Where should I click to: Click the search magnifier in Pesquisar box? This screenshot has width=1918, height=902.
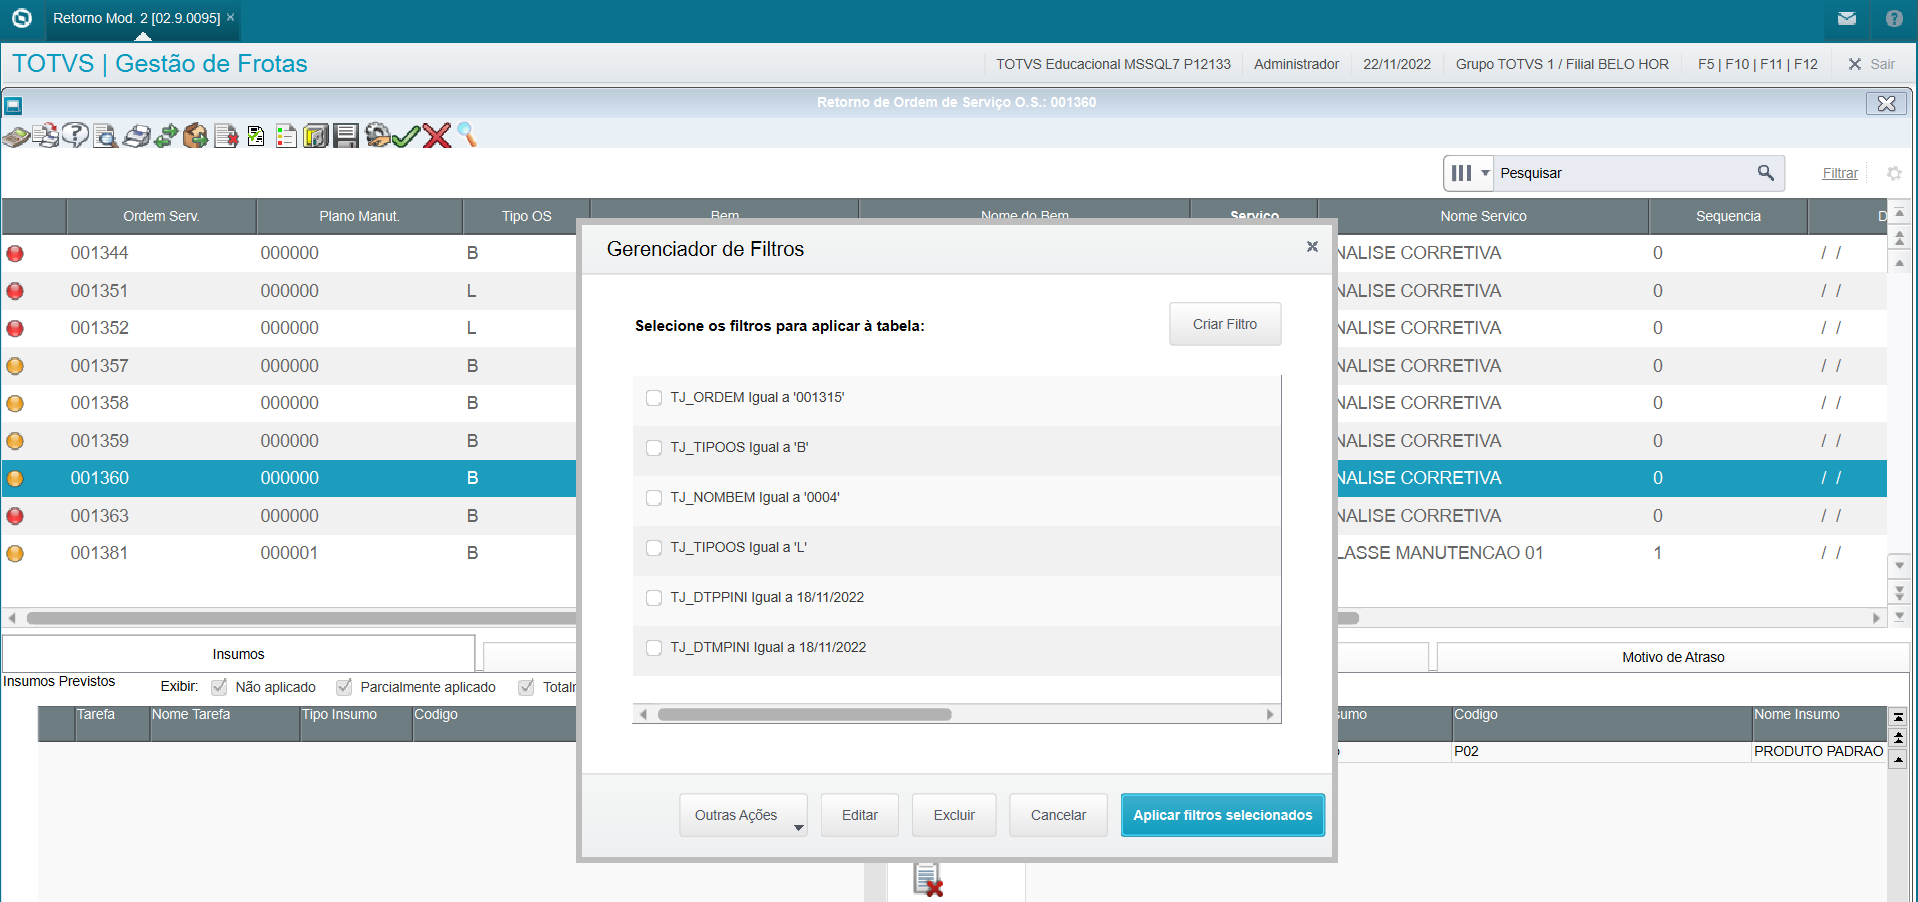pos(1766,173)
